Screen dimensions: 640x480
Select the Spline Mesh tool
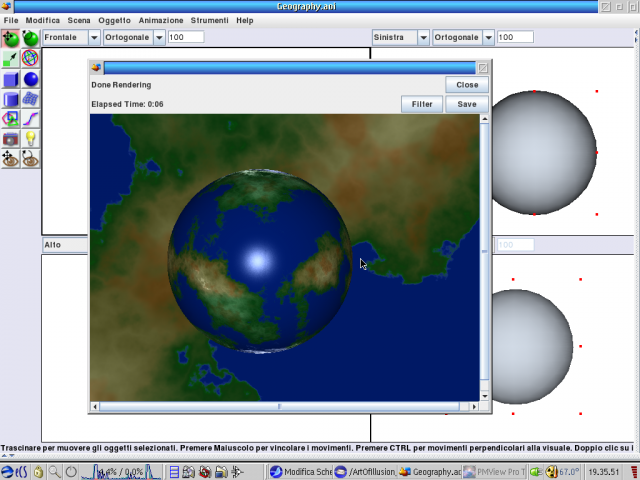click(31, 99)
